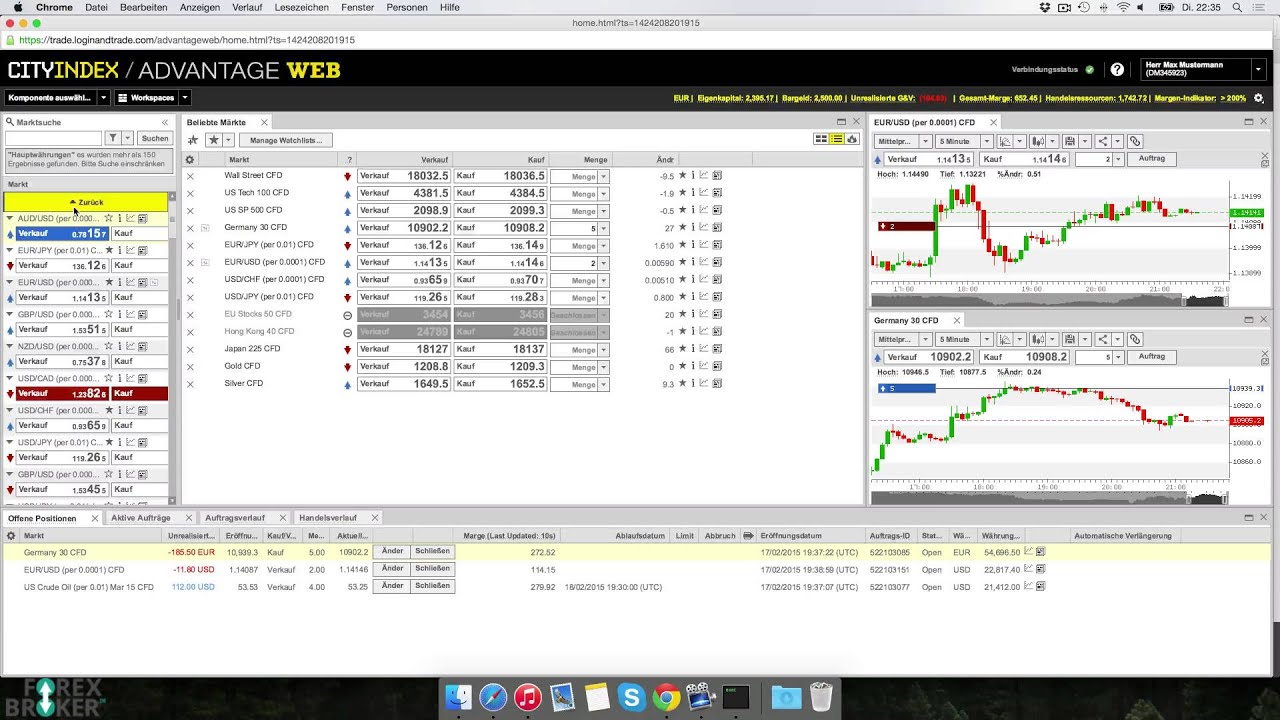Click the EUR/USD chart time range slider bar
Image resolution: width=1280 pixels, height=720 pixels.
1049,301
